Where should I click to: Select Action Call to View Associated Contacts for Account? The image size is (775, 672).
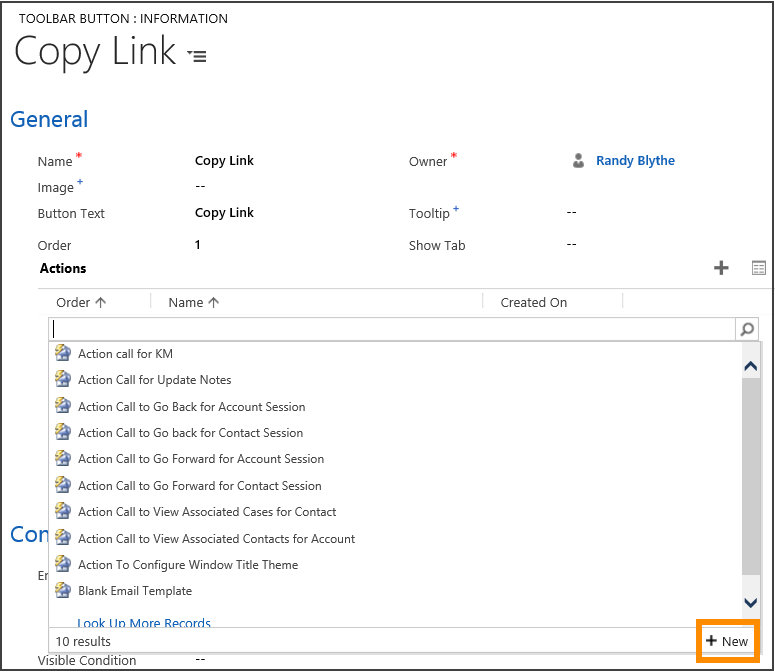pos(216,539)
